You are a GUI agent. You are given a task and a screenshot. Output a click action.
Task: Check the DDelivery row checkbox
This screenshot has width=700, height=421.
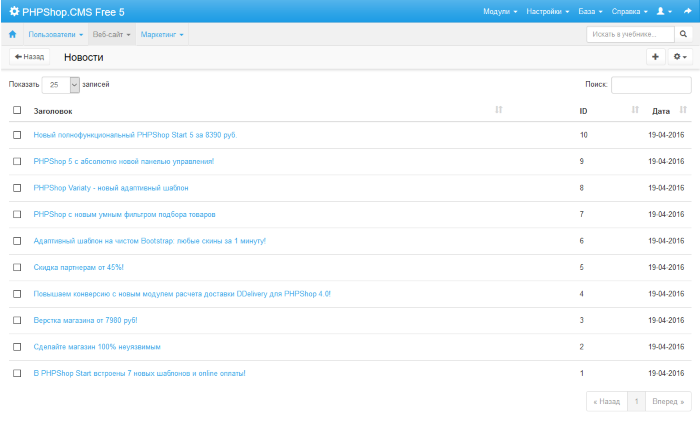point(17,294)
